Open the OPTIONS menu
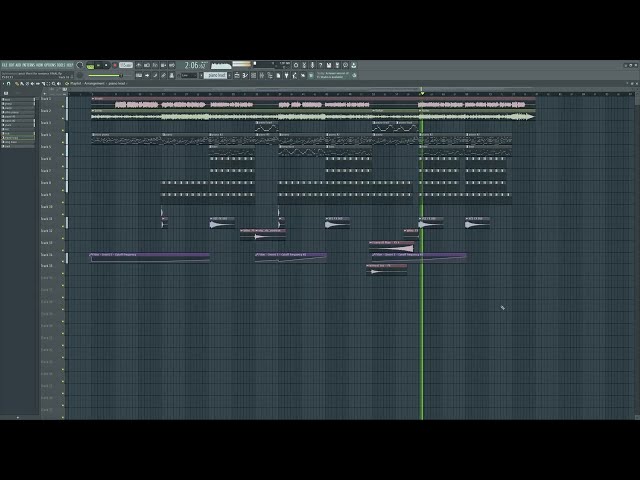This screenshot has height=480, width=640. coord(50,65)
